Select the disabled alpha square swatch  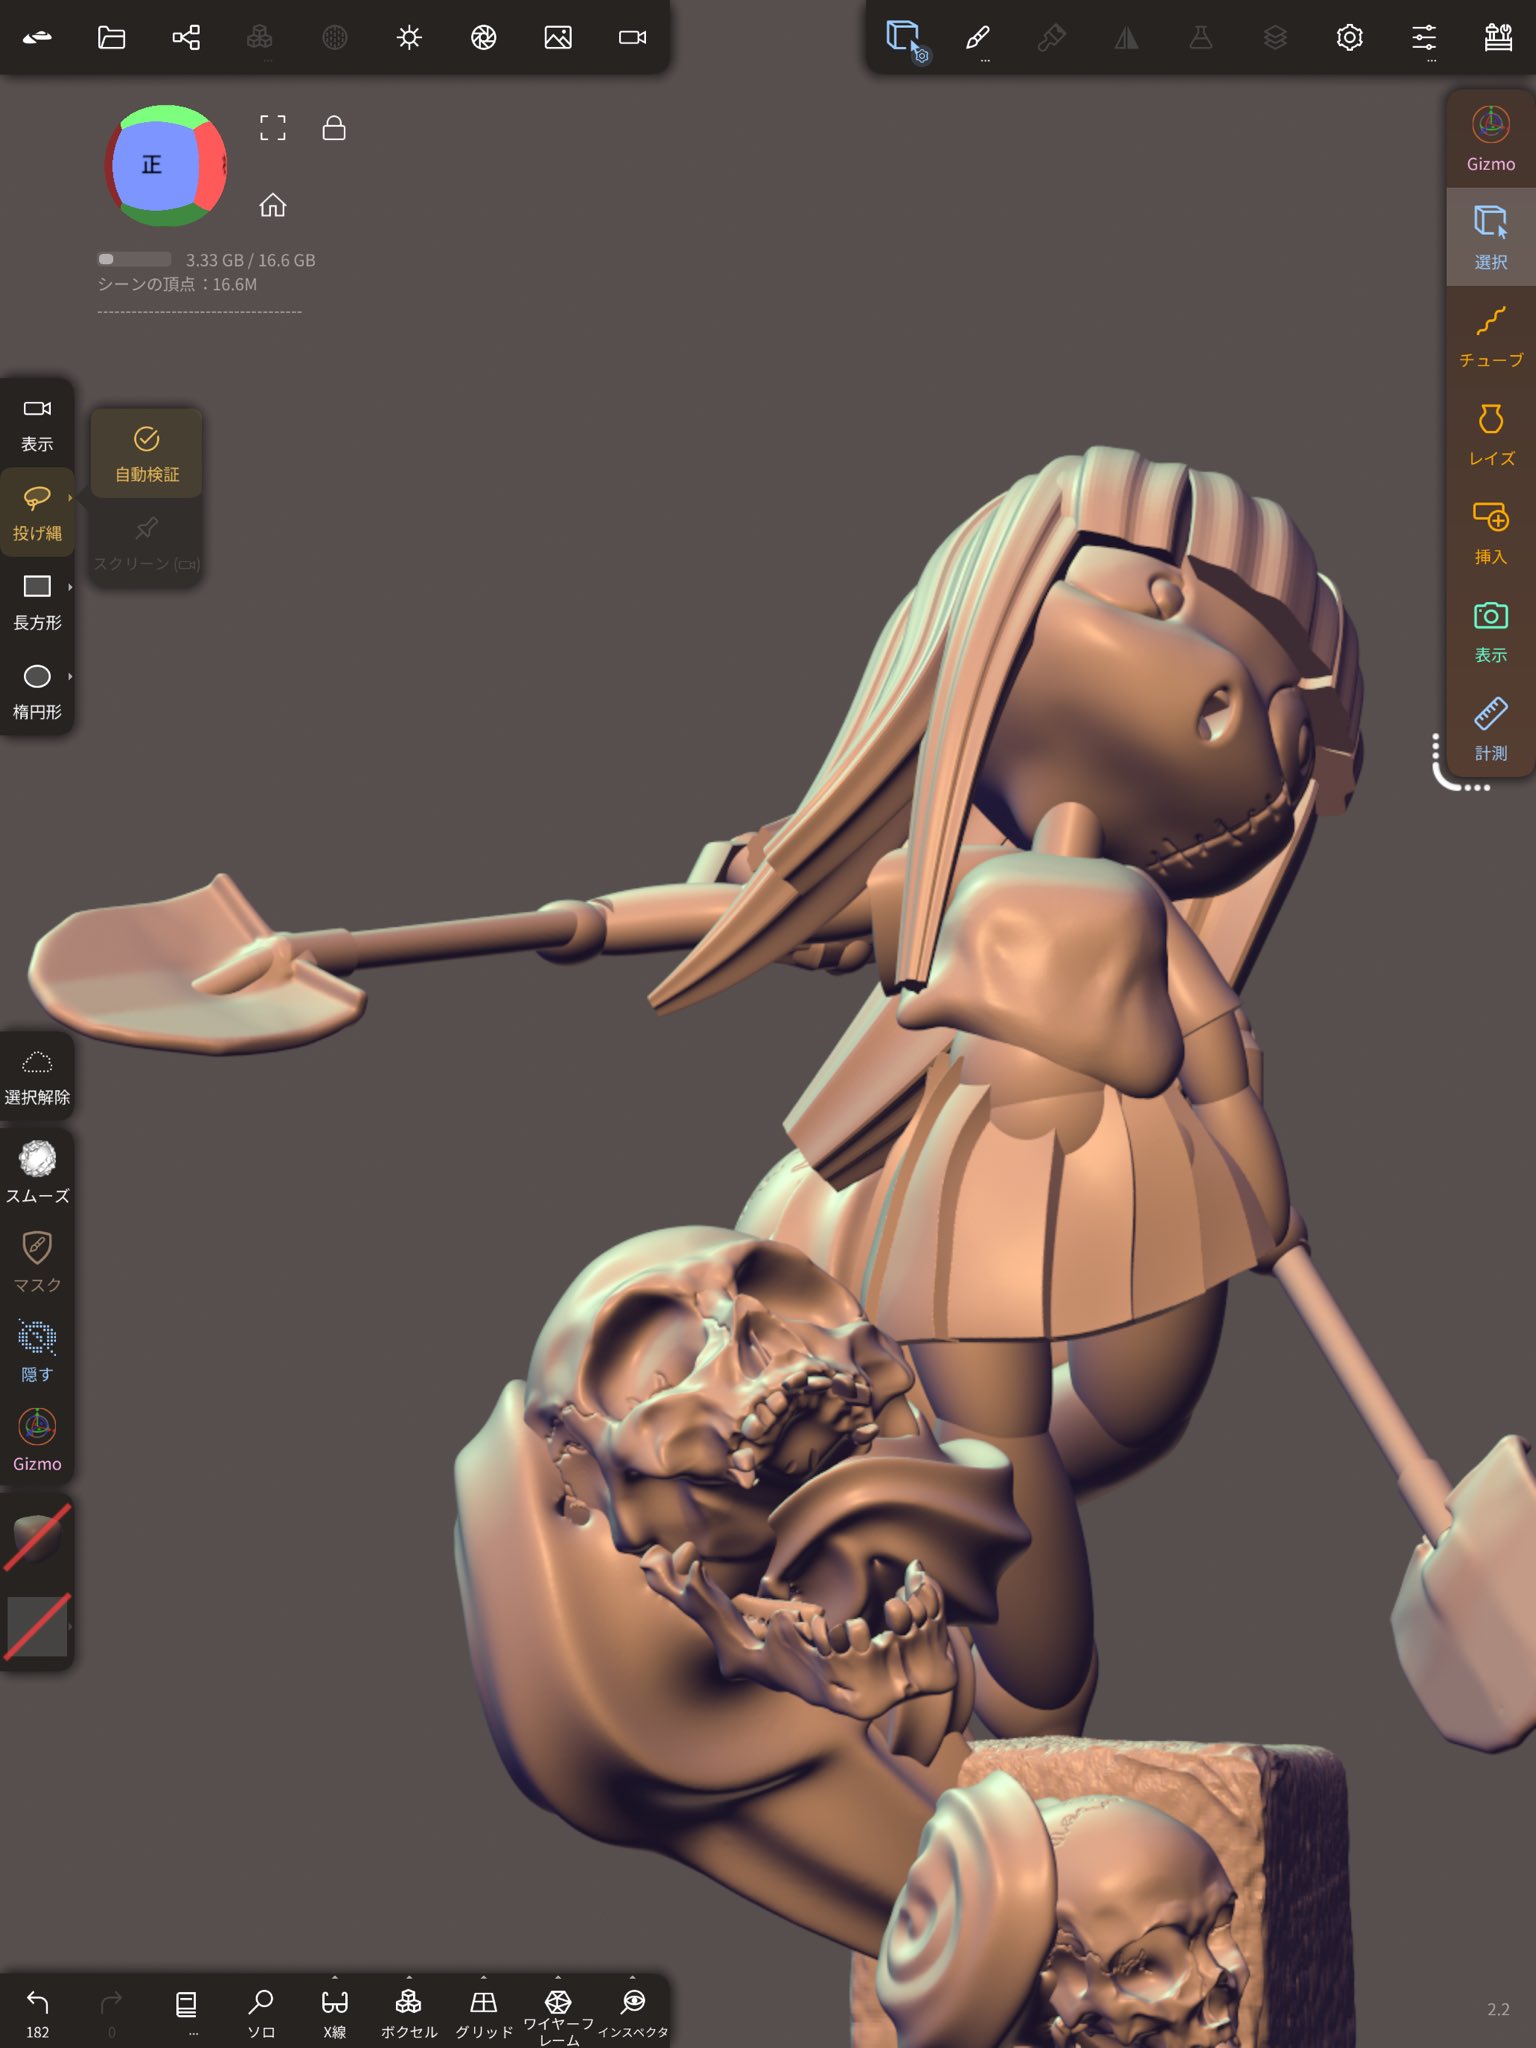[37, 1626]
